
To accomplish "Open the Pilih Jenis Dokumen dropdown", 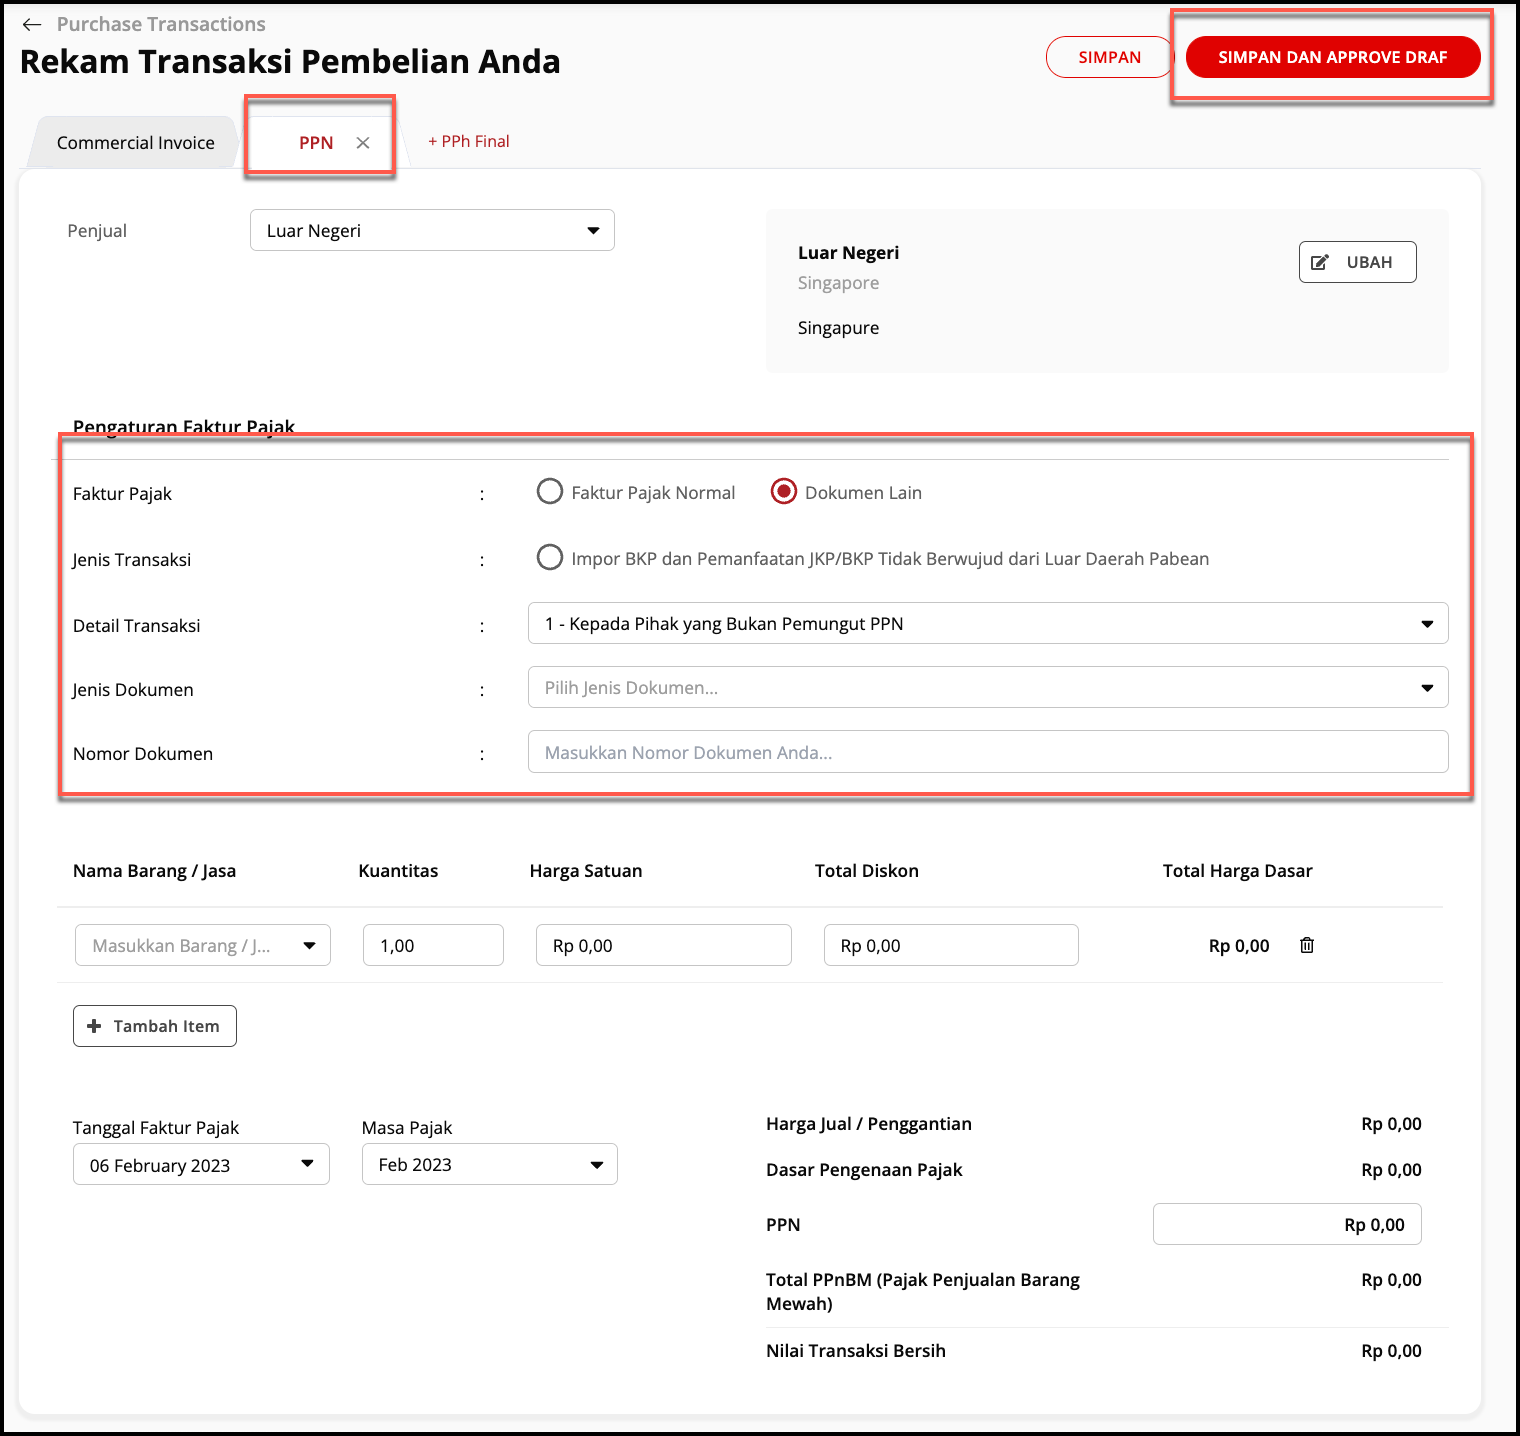I will 988,687.
